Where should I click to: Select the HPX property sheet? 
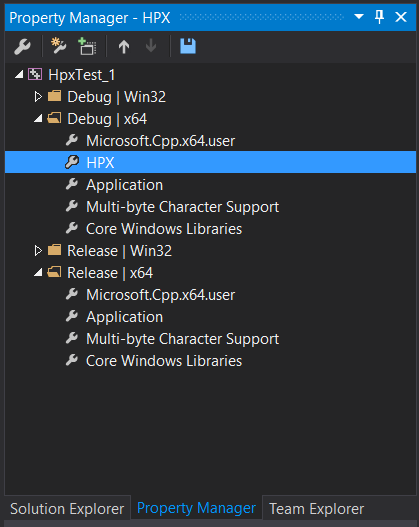[210, 162]
